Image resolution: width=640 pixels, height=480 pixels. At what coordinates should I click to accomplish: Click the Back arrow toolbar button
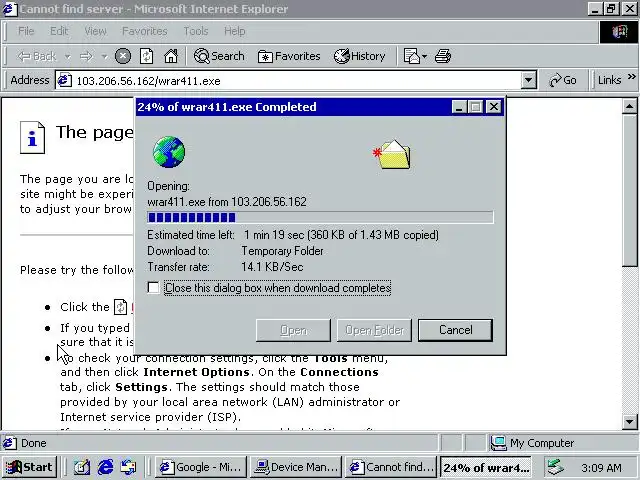(37, 56)
